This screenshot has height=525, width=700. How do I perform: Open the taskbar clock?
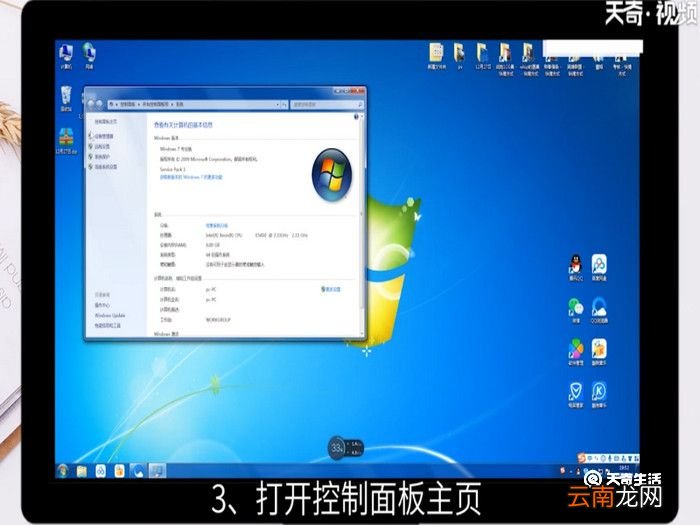(624, 470)
